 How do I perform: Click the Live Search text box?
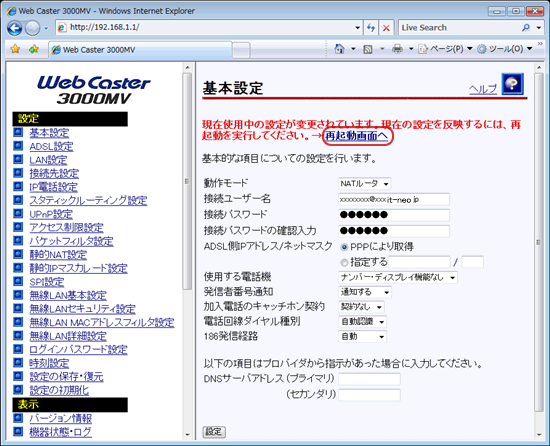[460, 28]
